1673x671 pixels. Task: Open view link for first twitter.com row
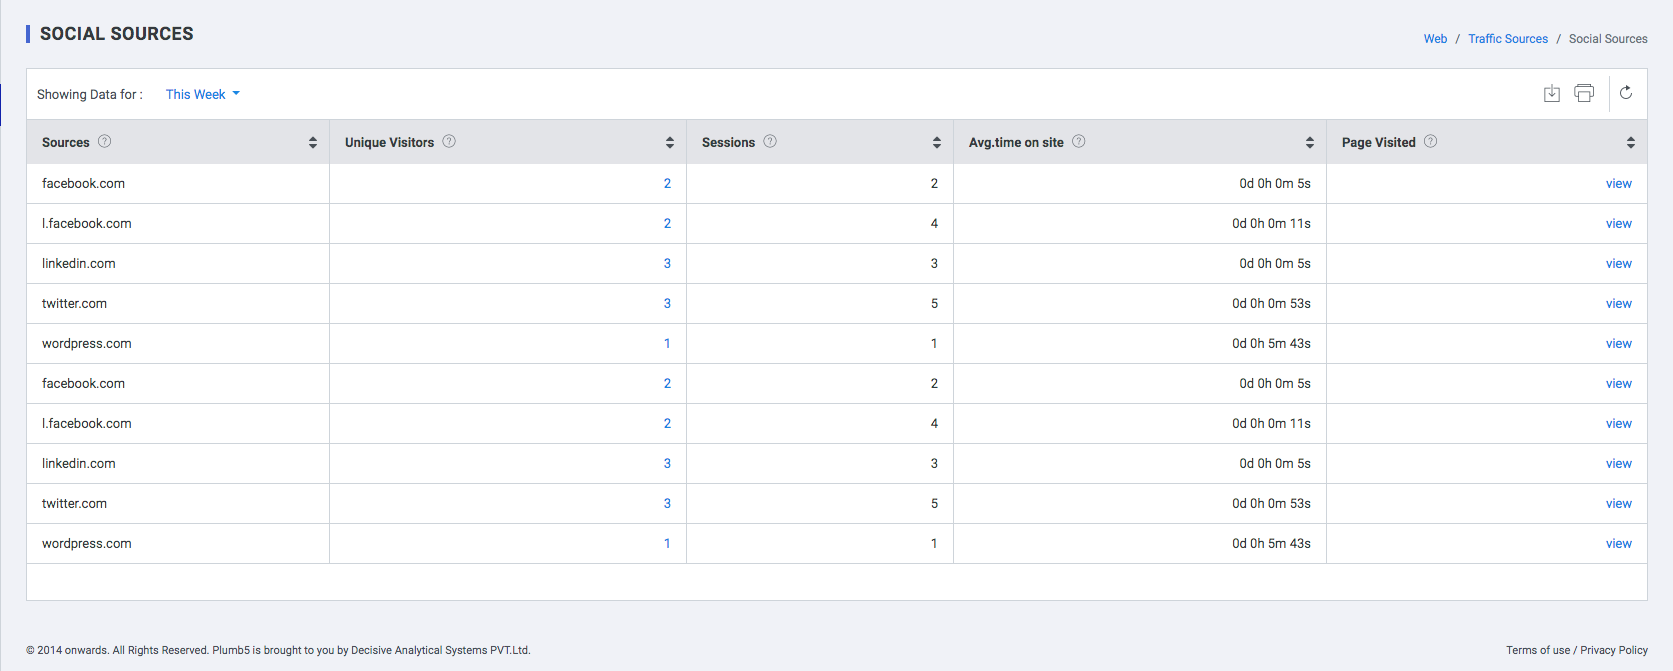pos(1618,303)
